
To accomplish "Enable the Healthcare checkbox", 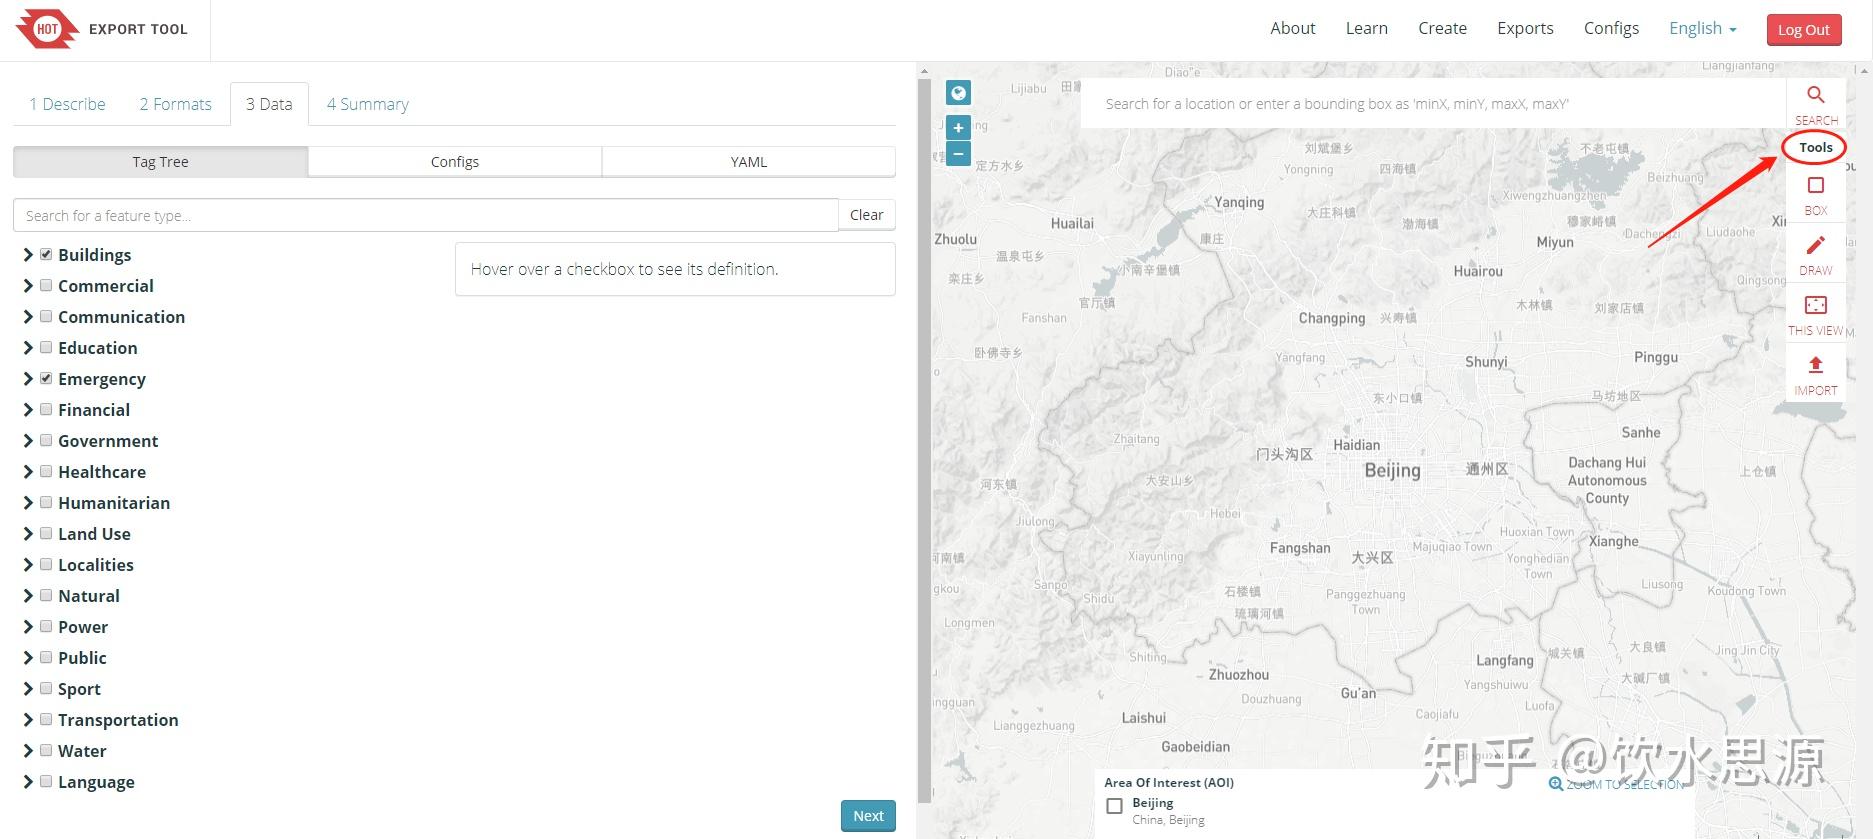I will (x=46, y=472).
